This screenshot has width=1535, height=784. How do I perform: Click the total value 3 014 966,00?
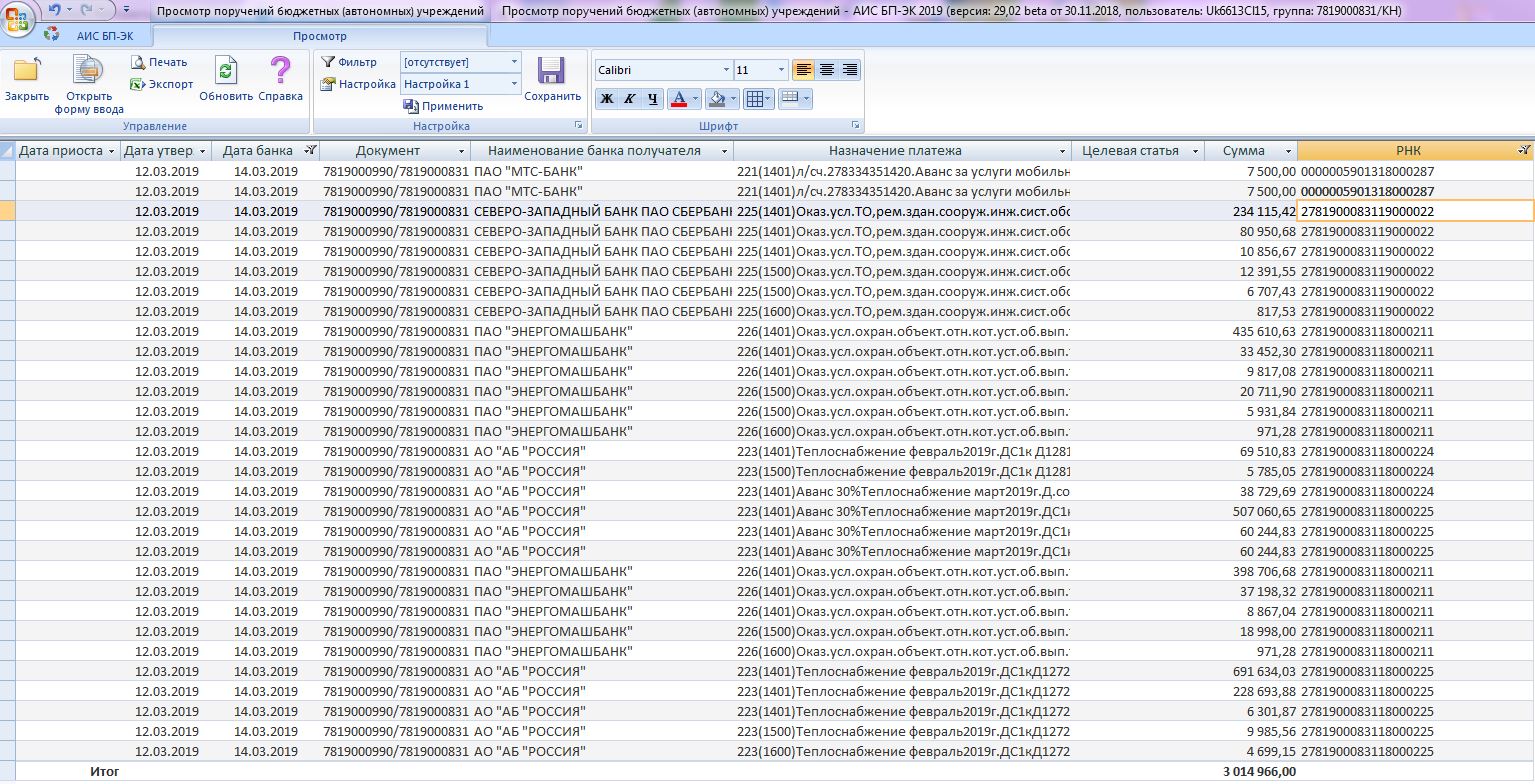(x=1259, y=772)
